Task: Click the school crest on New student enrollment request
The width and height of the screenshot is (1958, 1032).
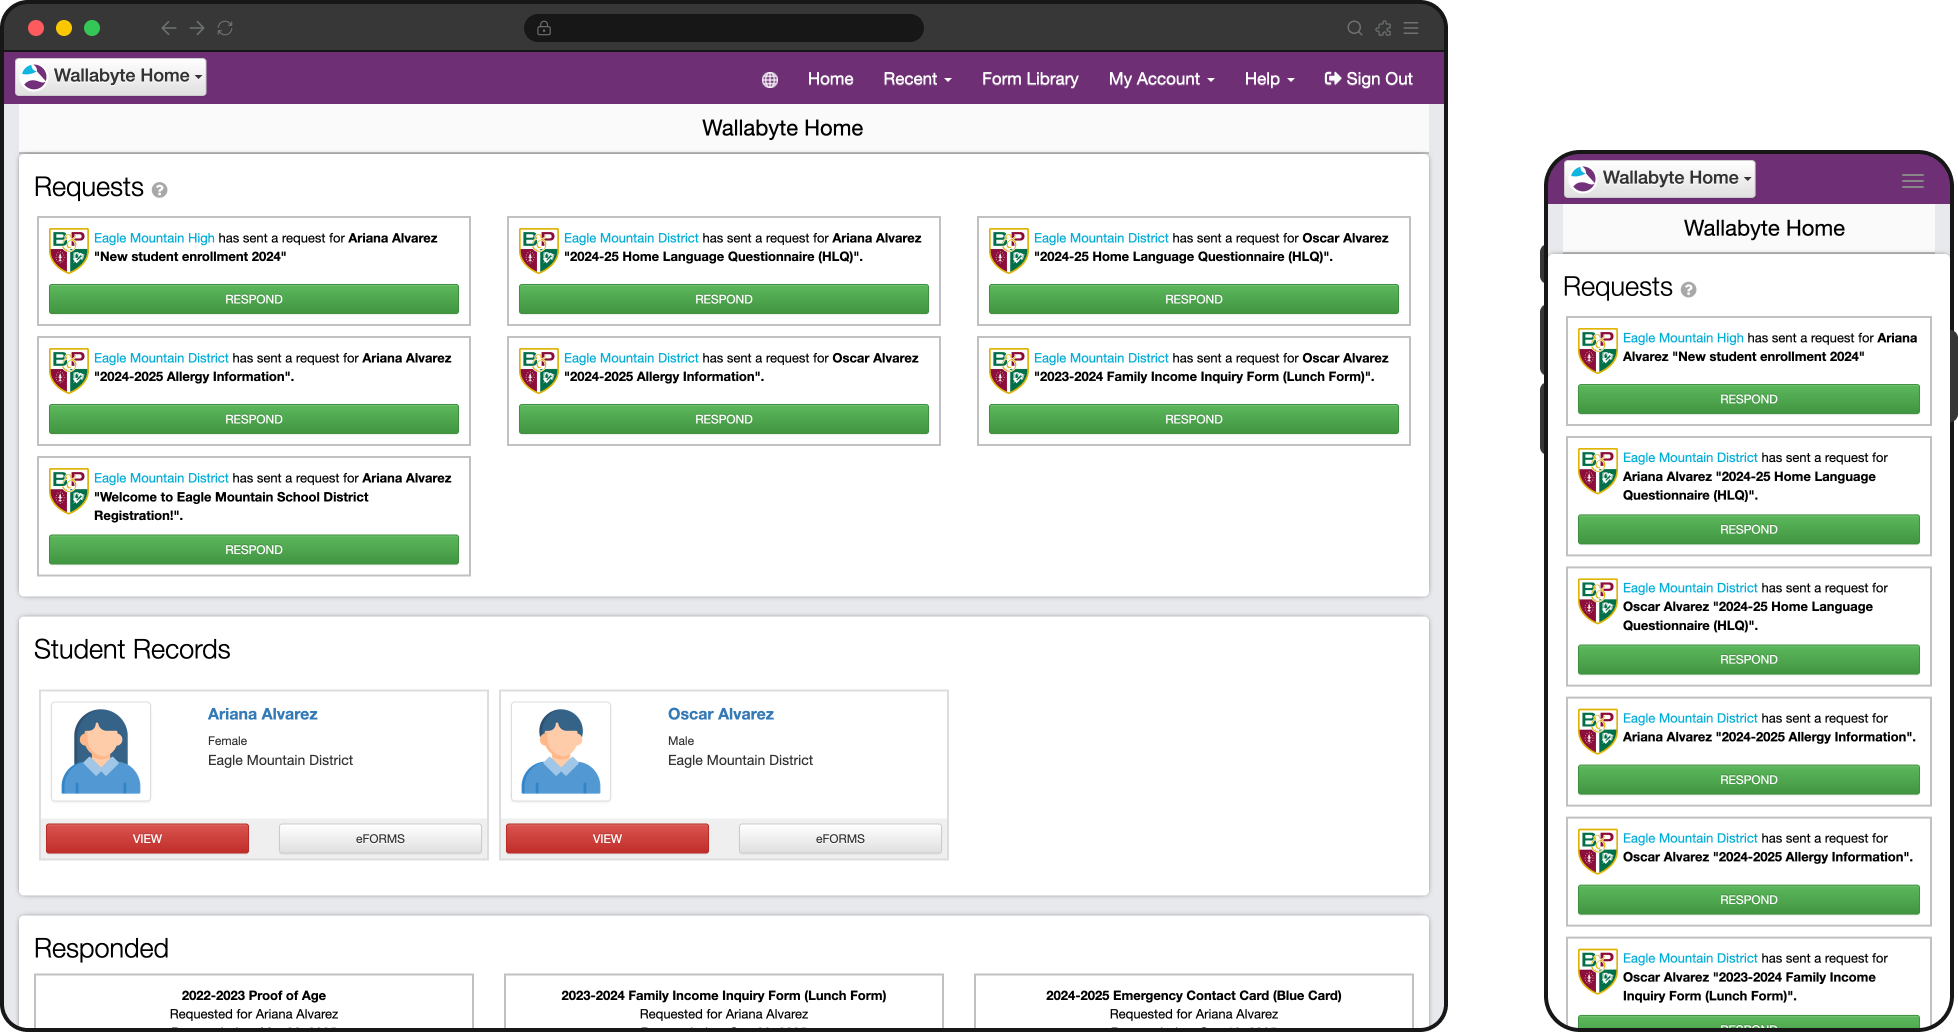Action: pyautogui.click(x=69, y=250)
